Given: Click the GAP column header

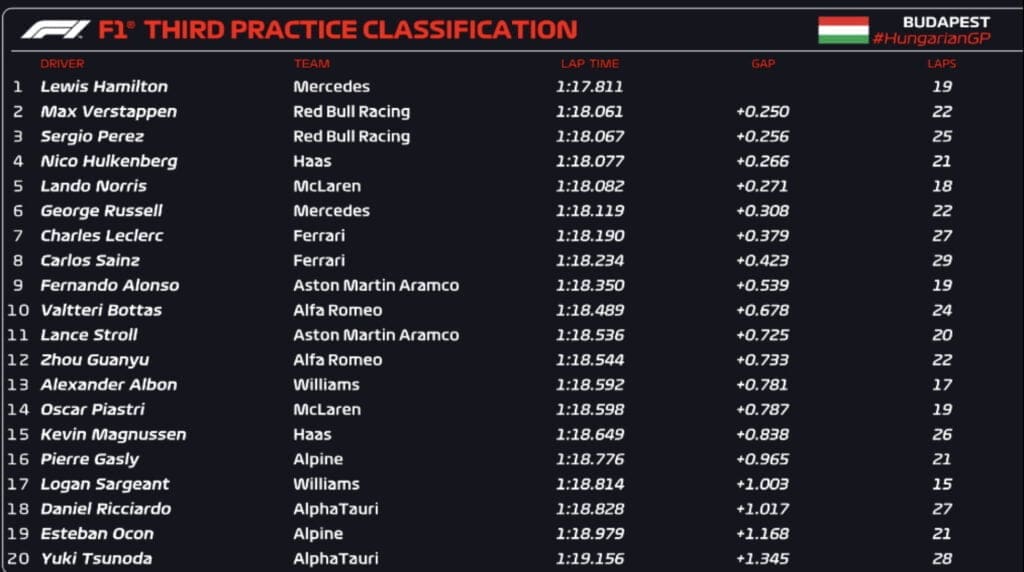Looking at the screenshot, I should pos(763,64).
